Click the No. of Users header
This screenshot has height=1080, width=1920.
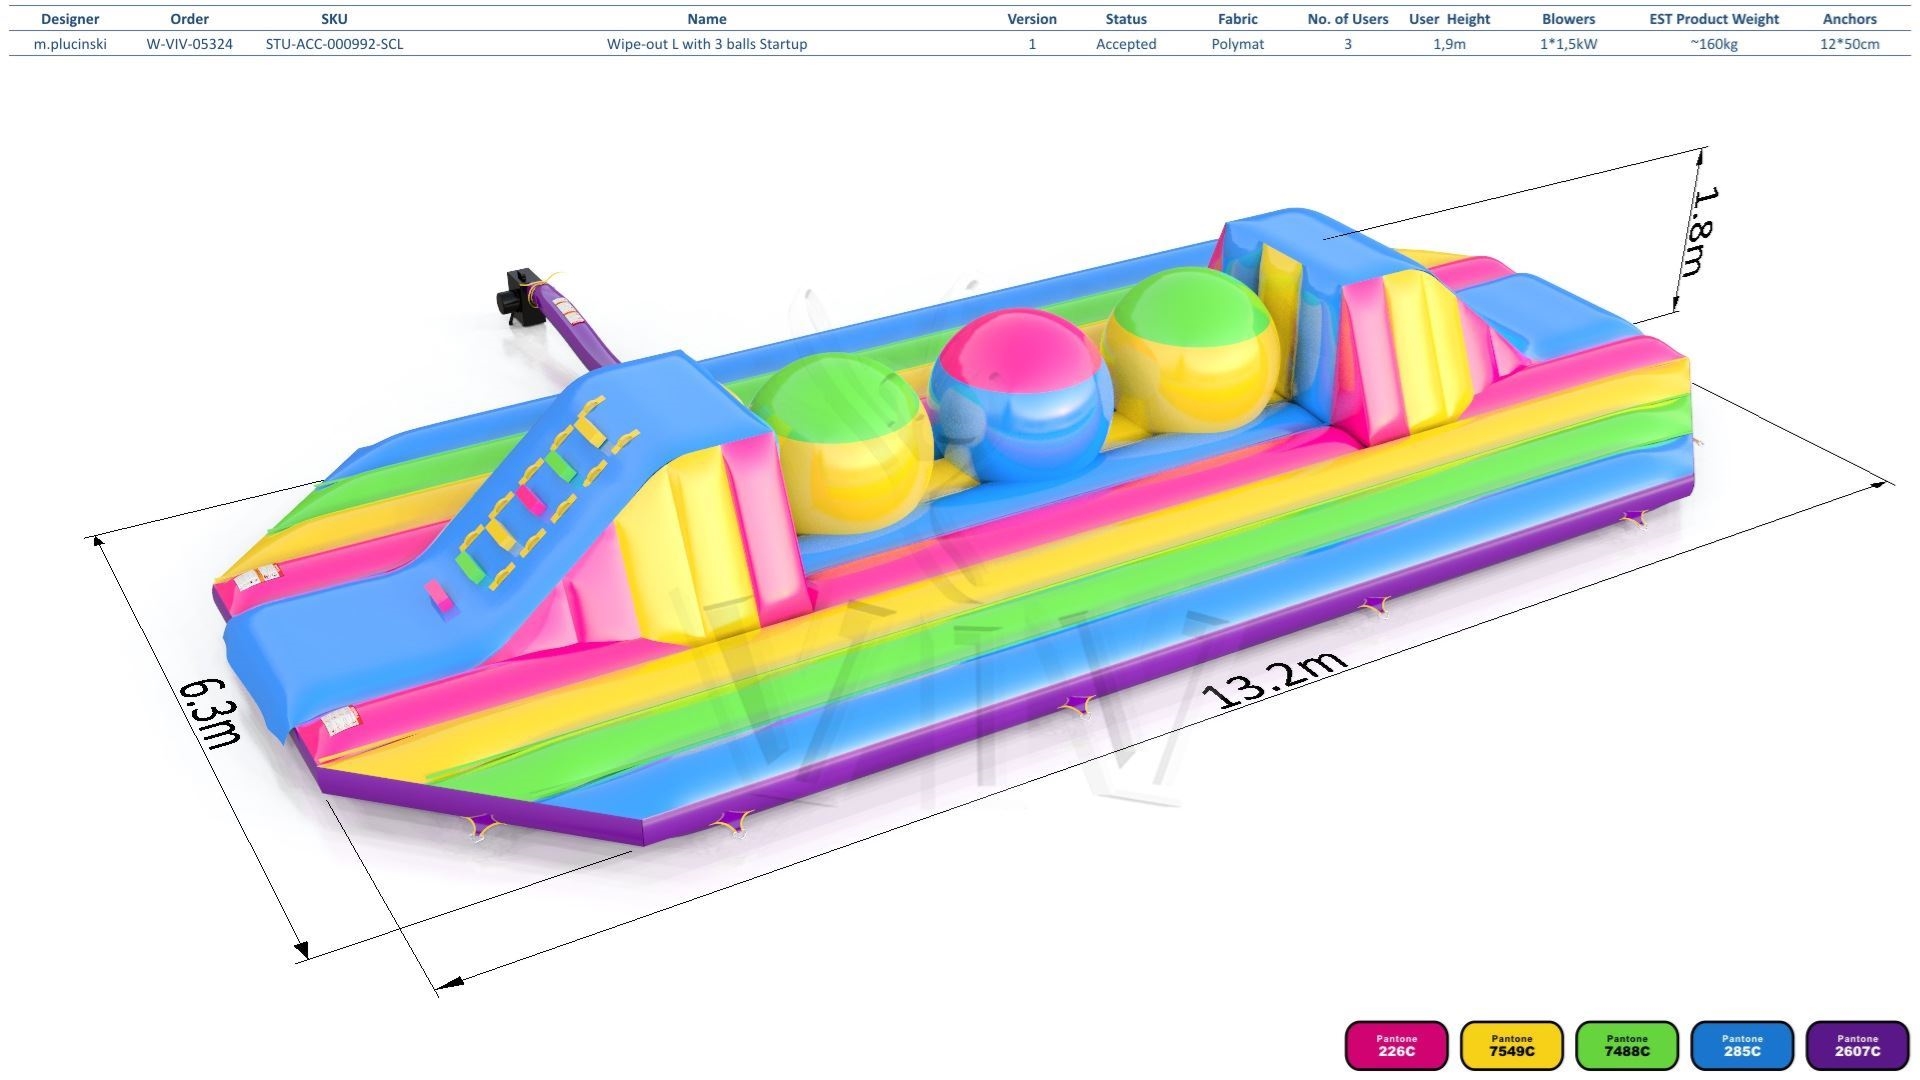click(x=1348, y=19)
